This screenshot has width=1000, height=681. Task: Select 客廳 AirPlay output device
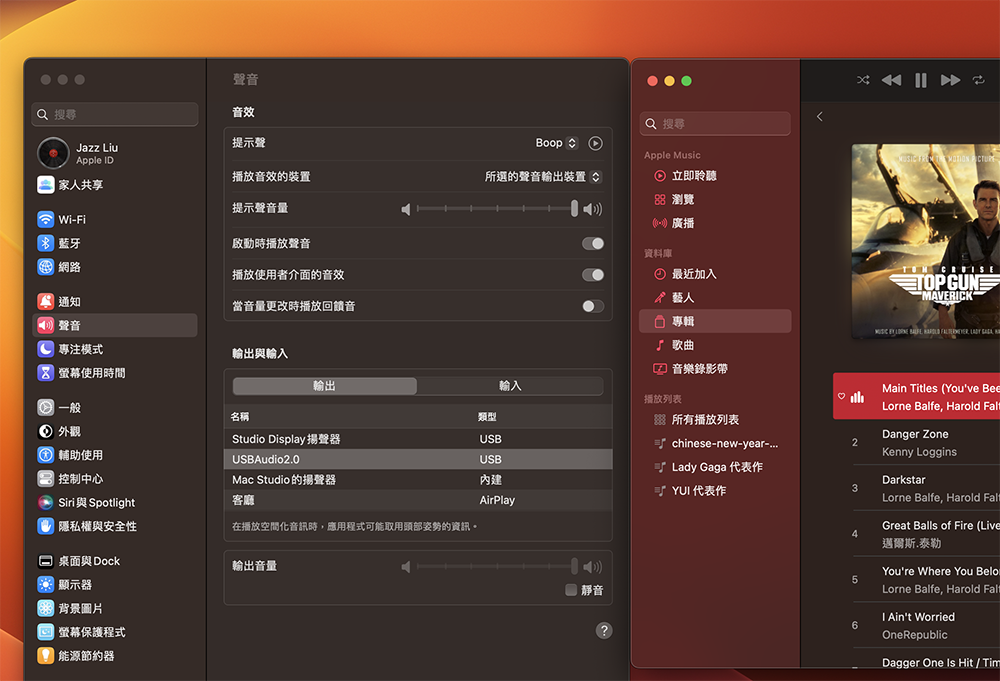click(418, 500)
